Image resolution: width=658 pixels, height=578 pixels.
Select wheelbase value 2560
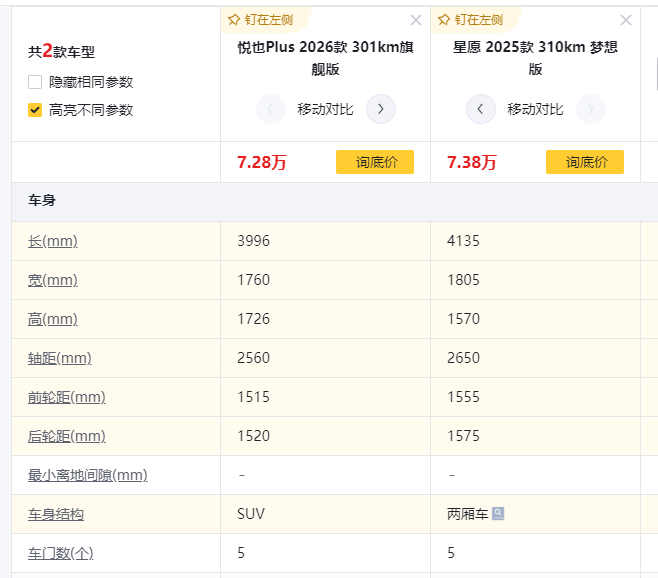[x=253, y=358]
